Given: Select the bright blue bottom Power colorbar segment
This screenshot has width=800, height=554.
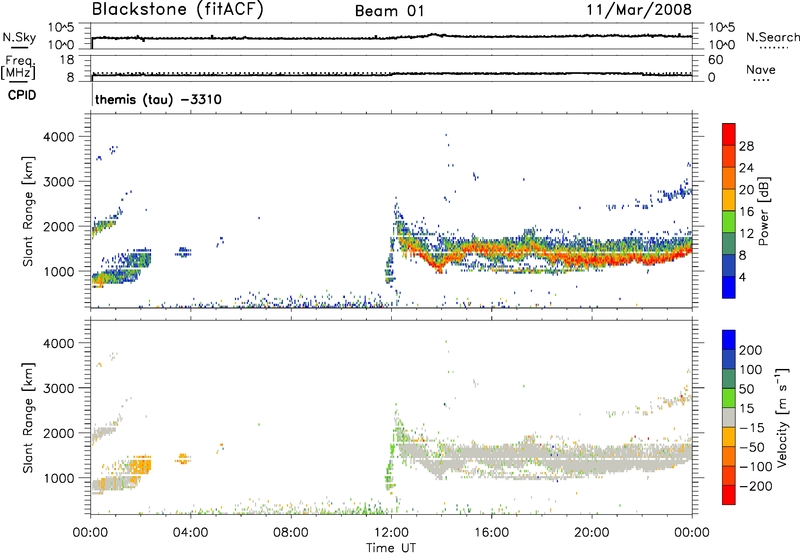Looking at the screenshot, I should point(729,287).
